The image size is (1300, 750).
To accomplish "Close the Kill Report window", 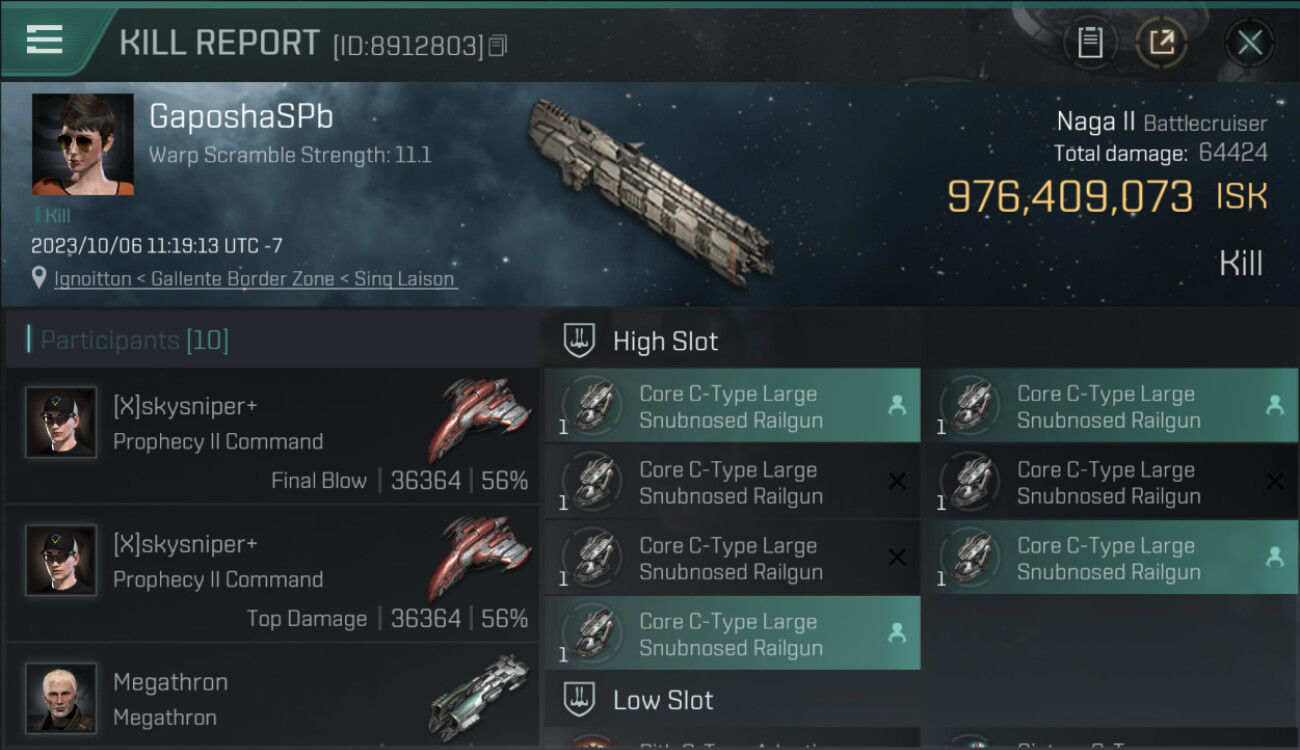I will (x=1249, y=42).
